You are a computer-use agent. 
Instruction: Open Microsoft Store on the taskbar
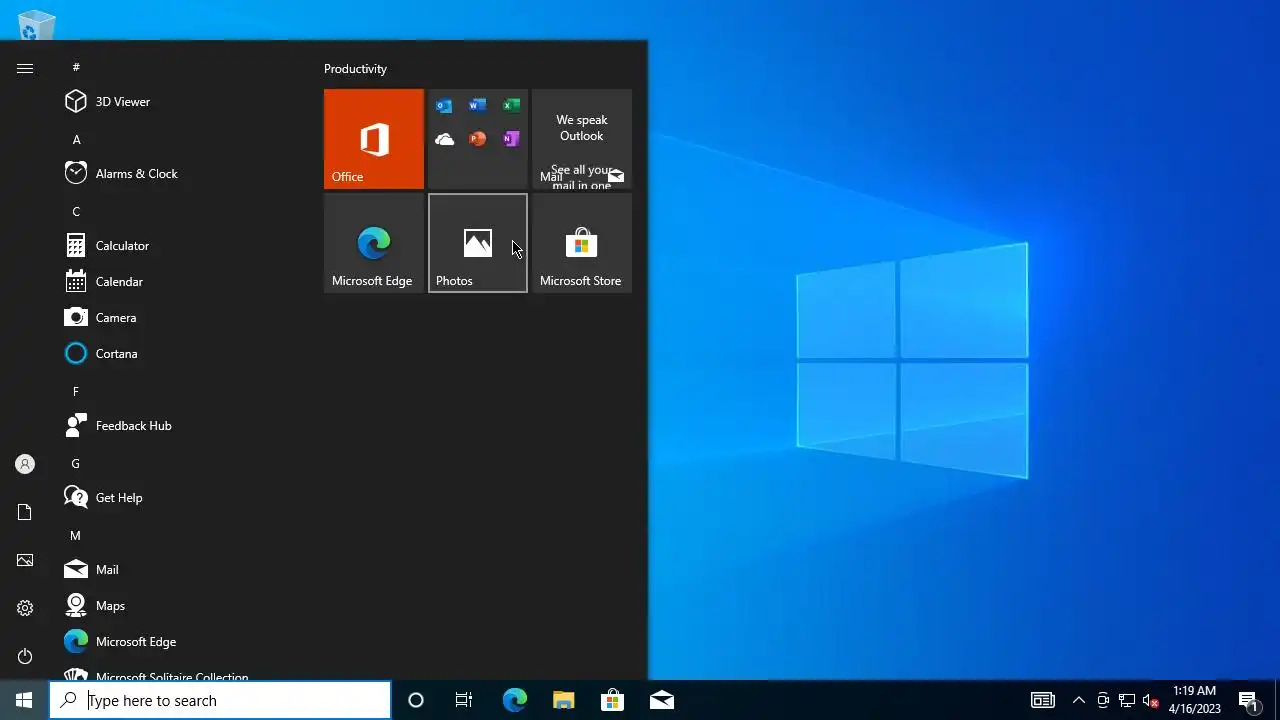pos(612,700)
